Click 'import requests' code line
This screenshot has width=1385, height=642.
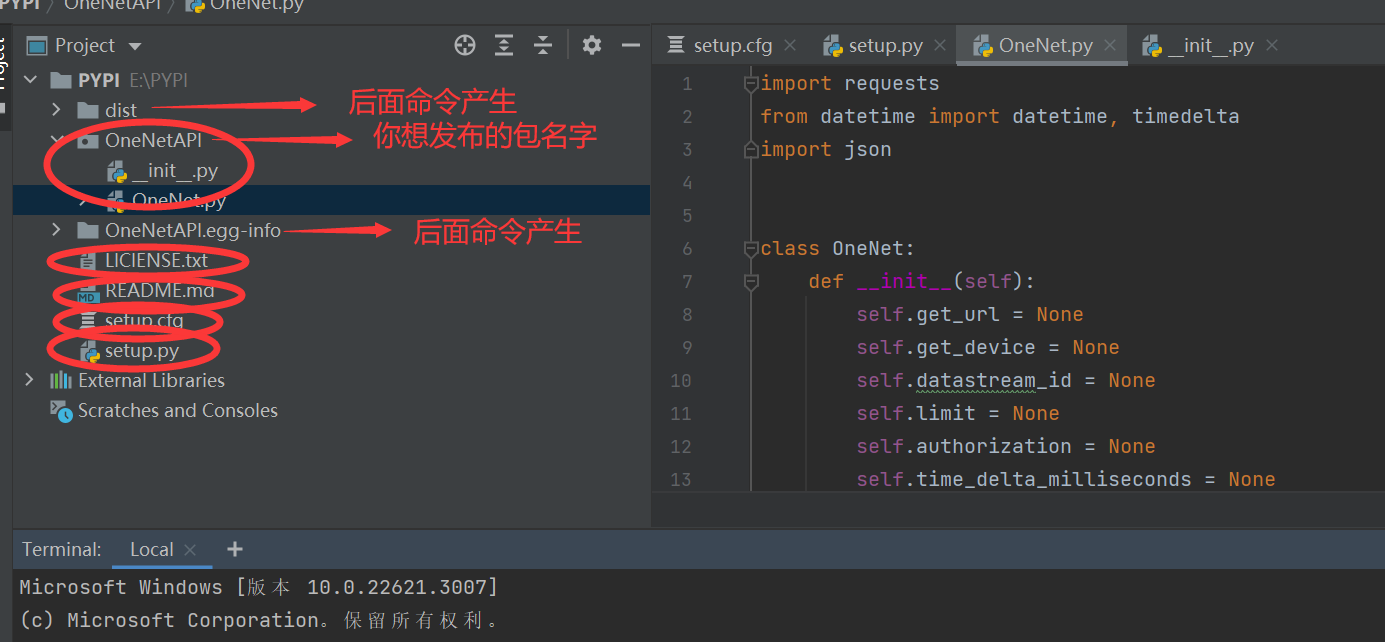tap(849, 84)
